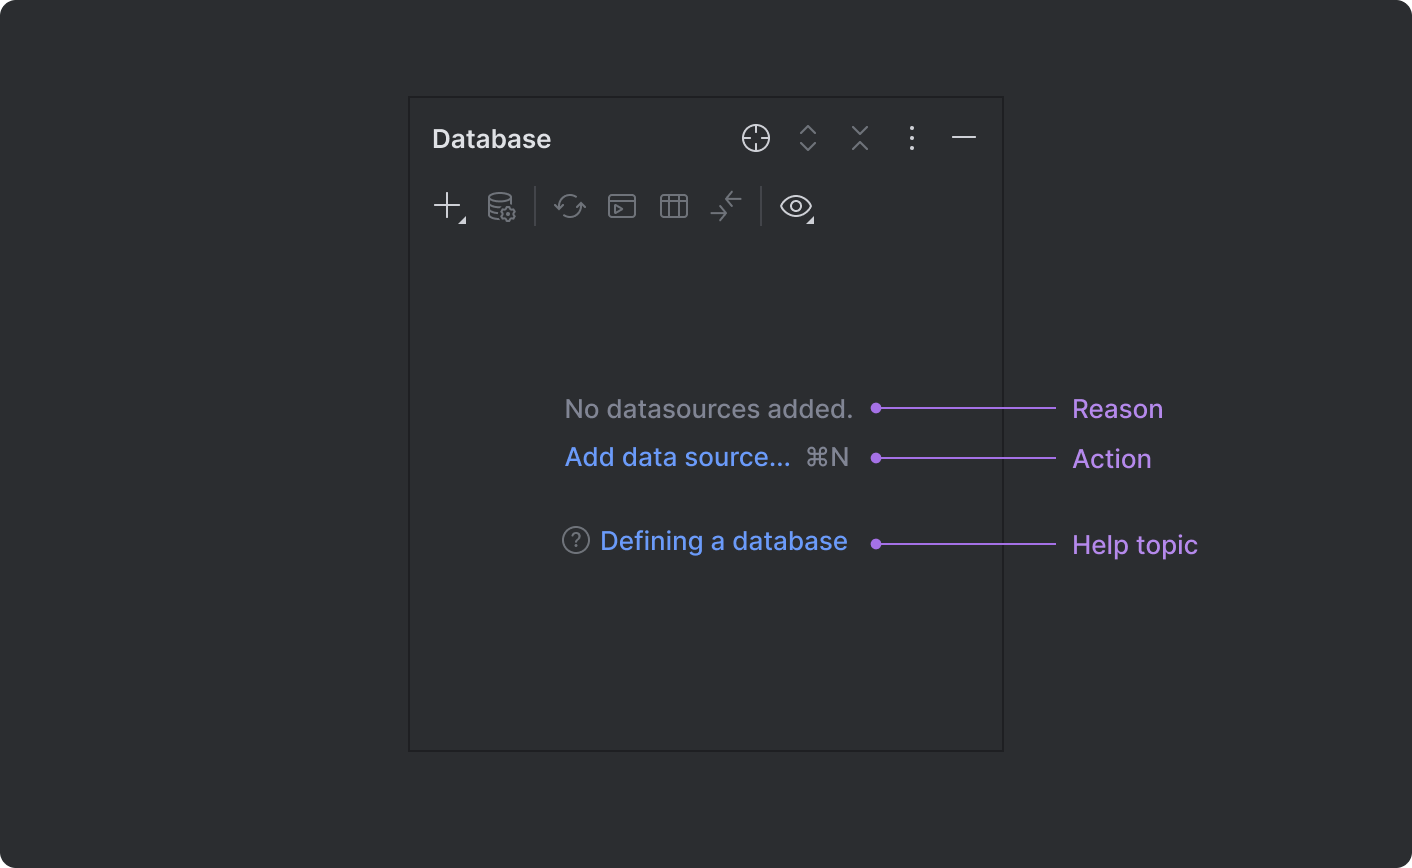Click the question mark help icon
Viewport: 1412px width, 868px height.
point(576,541)
